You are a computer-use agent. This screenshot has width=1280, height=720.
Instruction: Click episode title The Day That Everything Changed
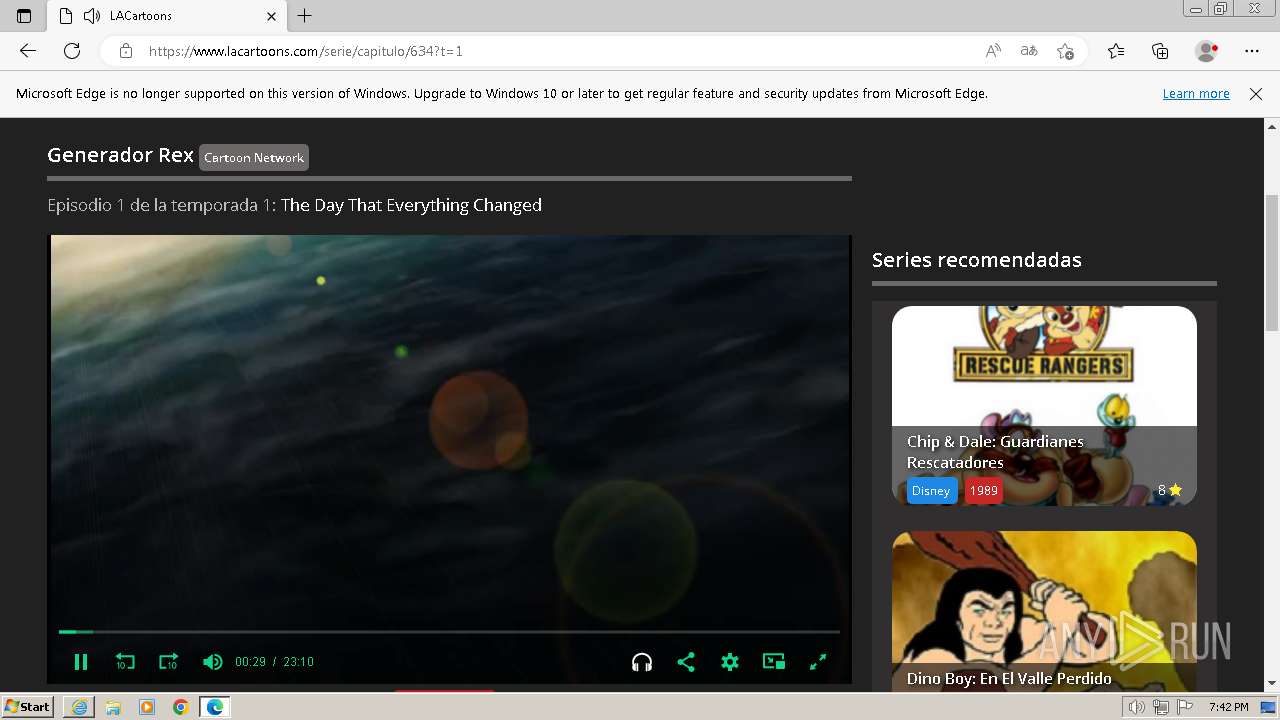[411, 205]
